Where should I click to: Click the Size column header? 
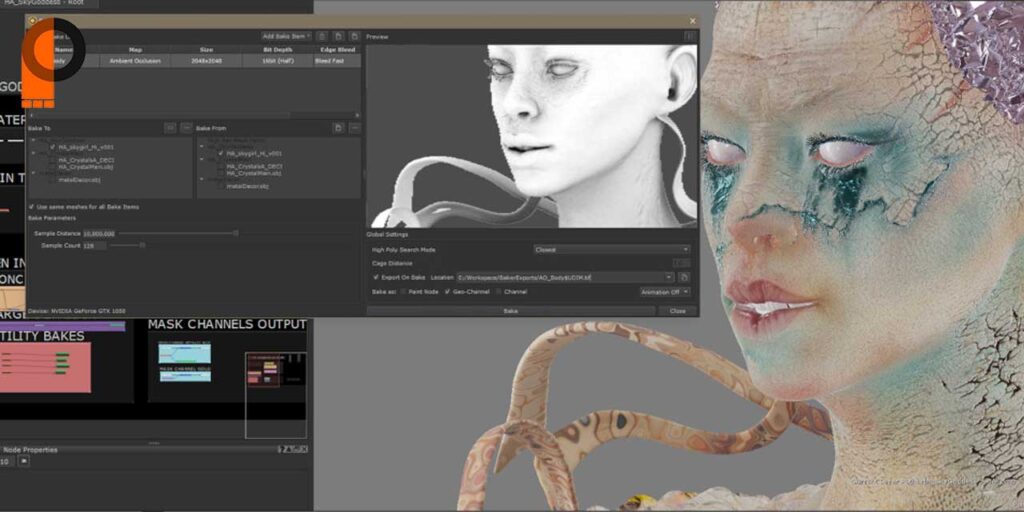click(x=207, y=49)
